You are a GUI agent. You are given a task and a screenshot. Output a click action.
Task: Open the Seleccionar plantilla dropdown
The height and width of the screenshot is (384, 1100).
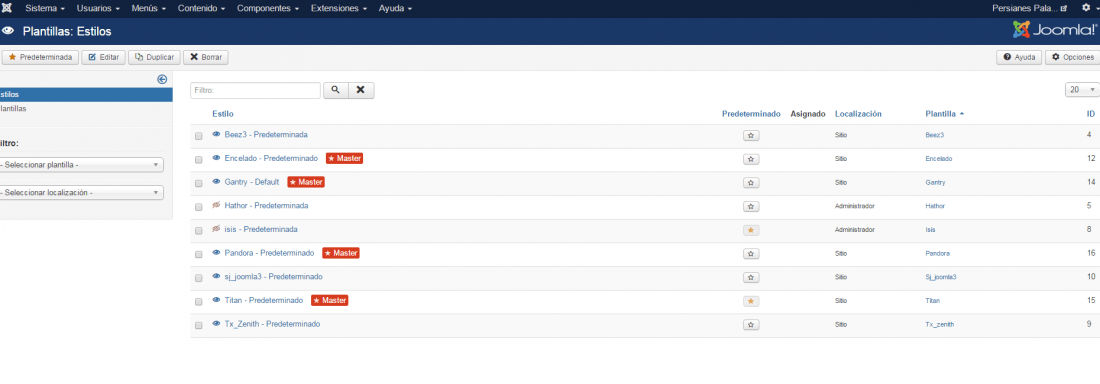tap(81, 165)
